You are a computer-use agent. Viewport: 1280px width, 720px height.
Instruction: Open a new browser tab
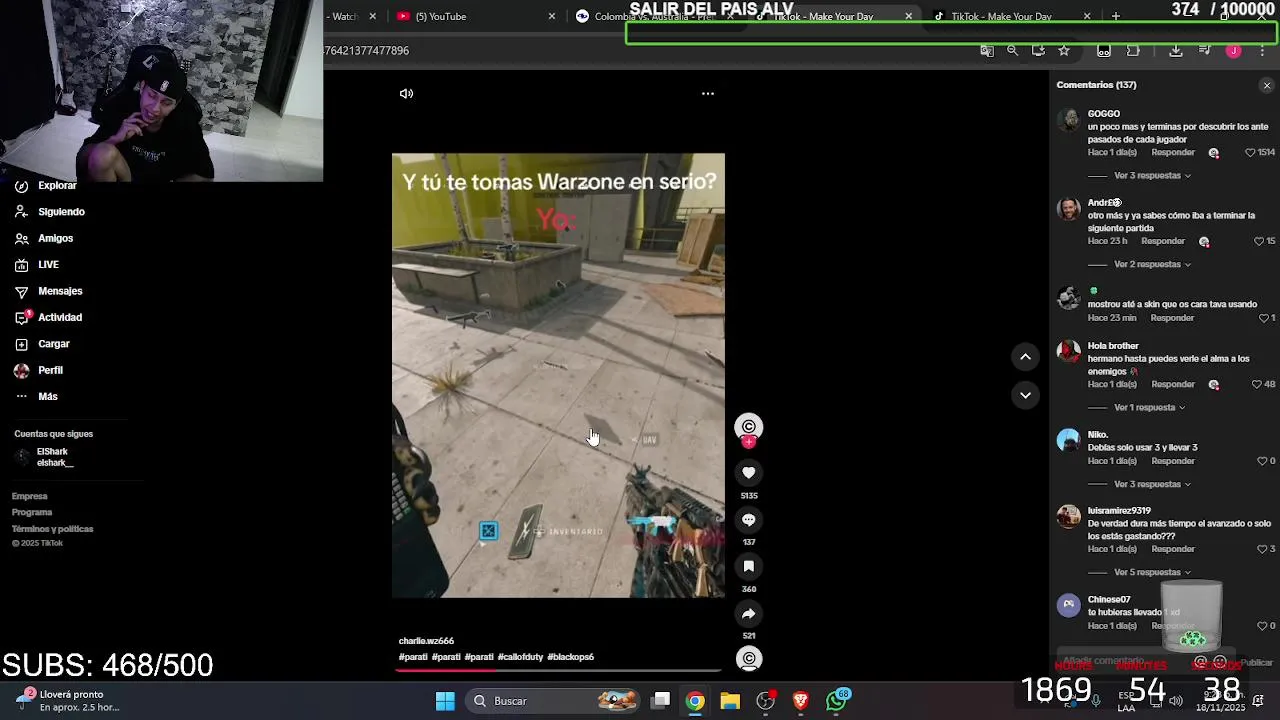click(1116, 16)
